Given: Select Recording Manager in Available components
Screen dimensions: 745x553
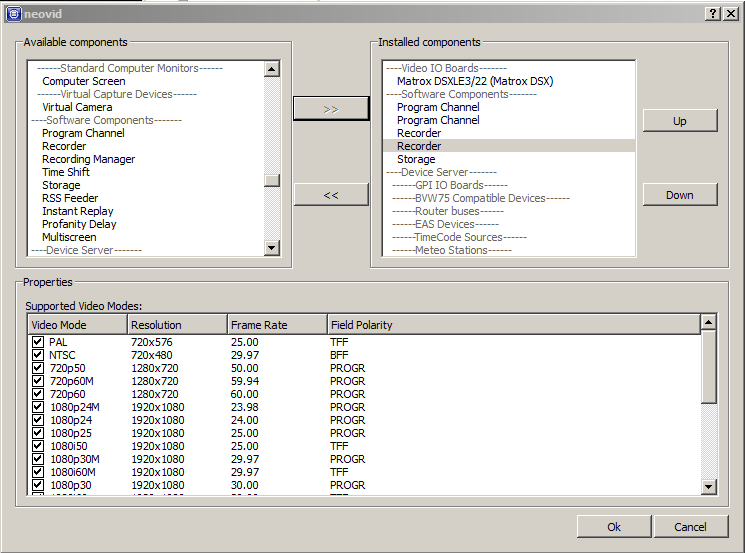Looking at the screenshot, I should [x=88, y=159].
